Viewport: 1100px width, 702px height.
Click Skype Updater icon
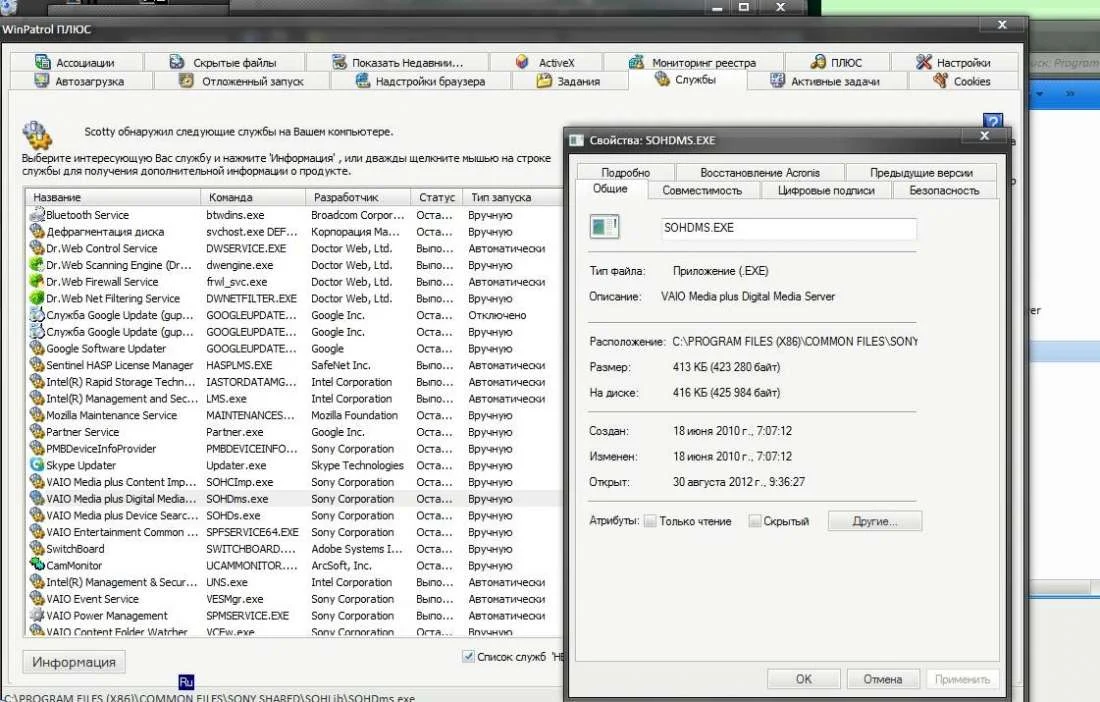click(x=37, y=465)
